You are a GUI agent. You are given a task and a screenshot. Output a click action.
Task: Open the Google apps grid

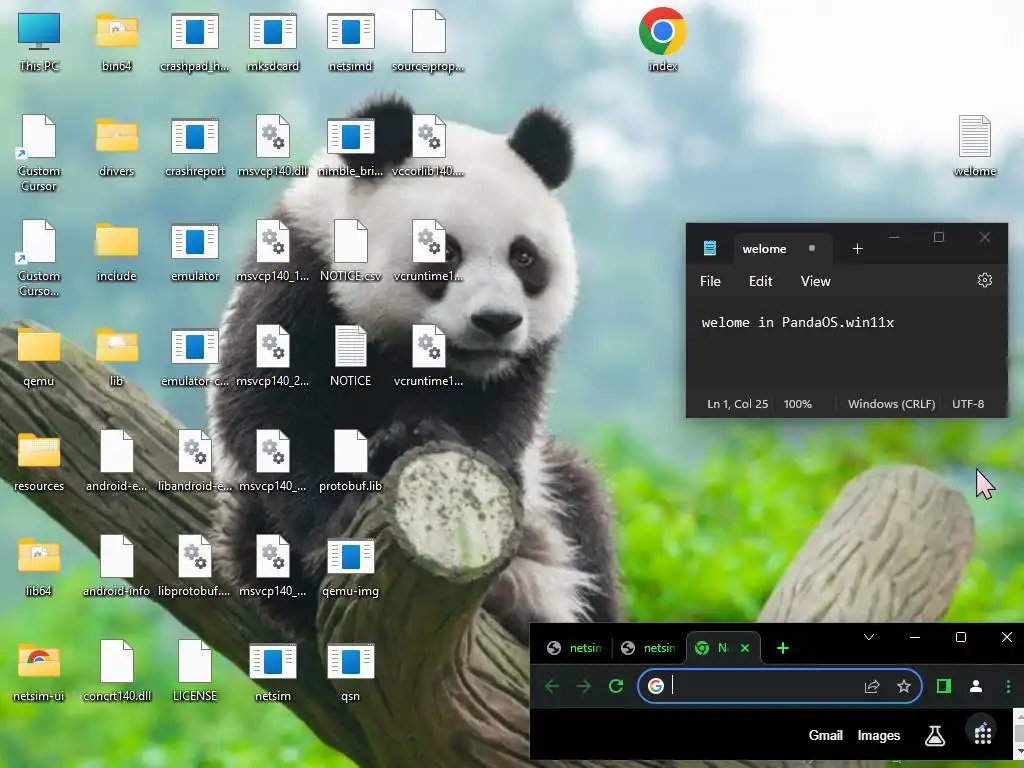tap(982, 735)
